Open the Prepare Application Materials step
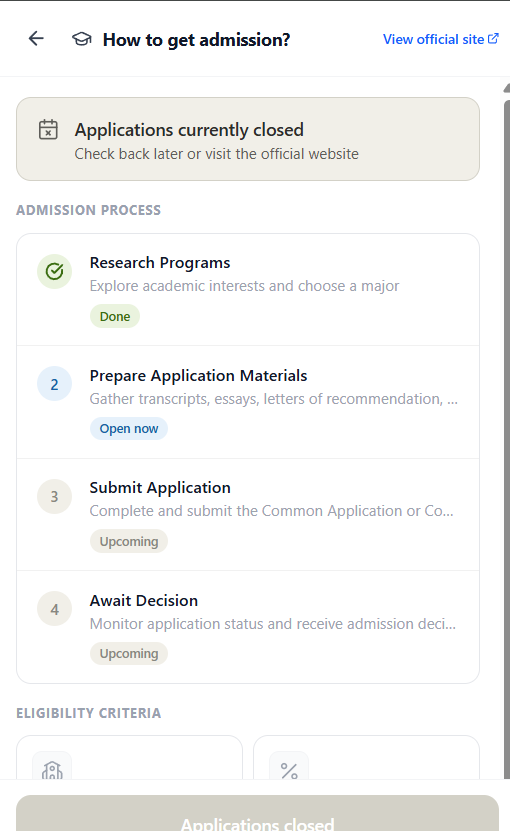This screenshot has height=831, width=510. click(248, 402)
